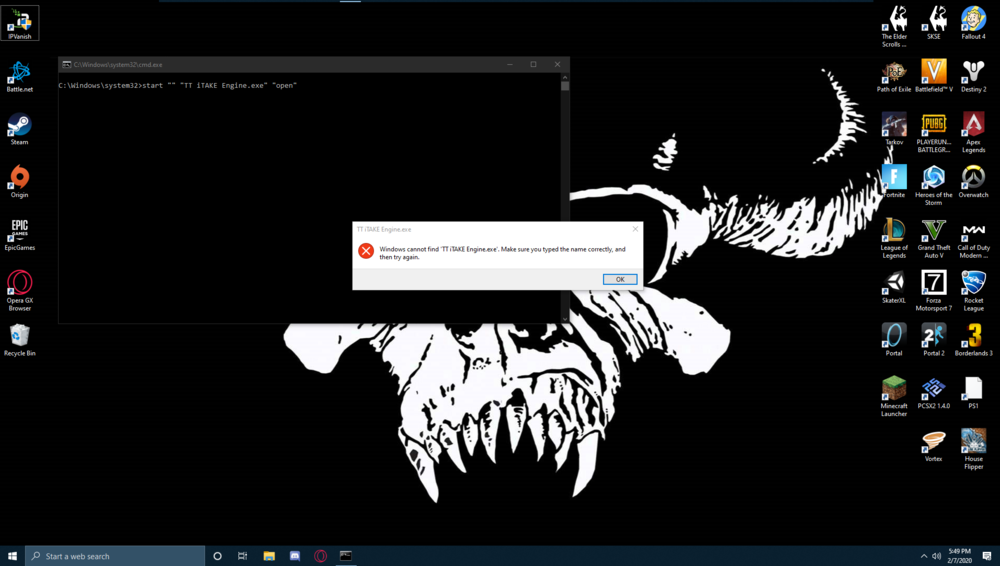Click the cmd.exe scrollbar down arrow

tap(565, 318)
